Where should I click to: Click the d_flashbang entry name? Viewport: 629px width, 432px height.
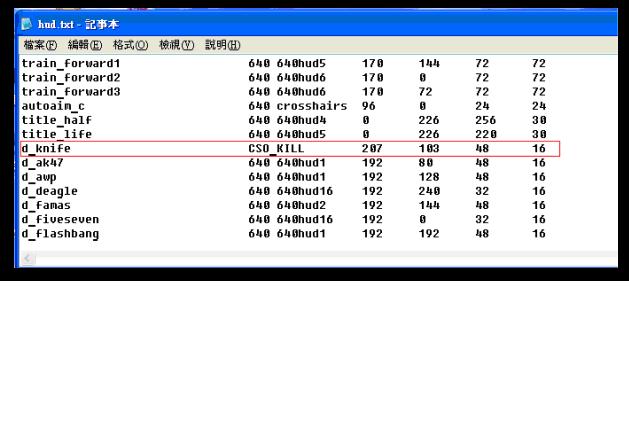click(x=60, y=234)
